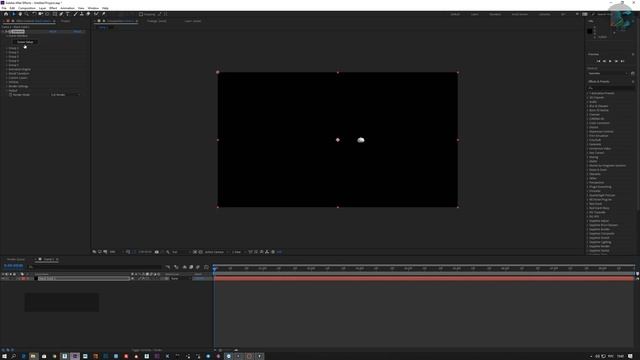Select the Pen tool

pyautogui.click(x=61, y=14)
